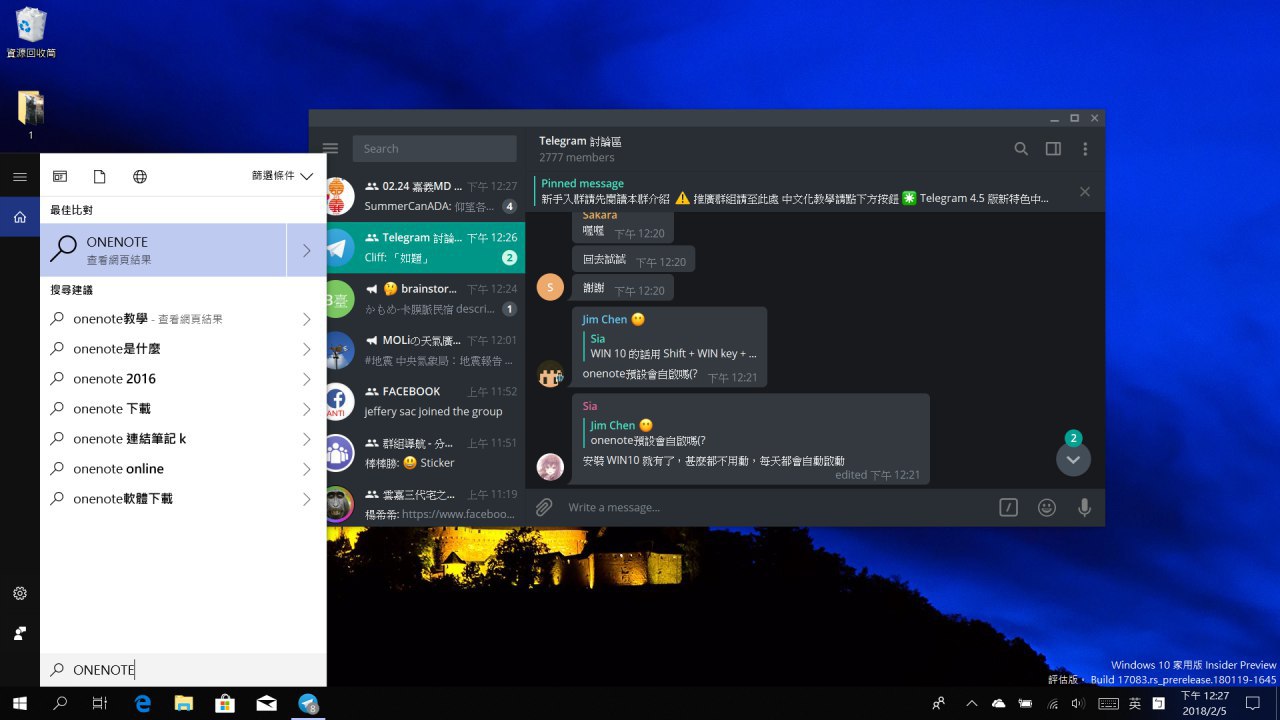Open the volume control in system tray

tap(1078, 703)
